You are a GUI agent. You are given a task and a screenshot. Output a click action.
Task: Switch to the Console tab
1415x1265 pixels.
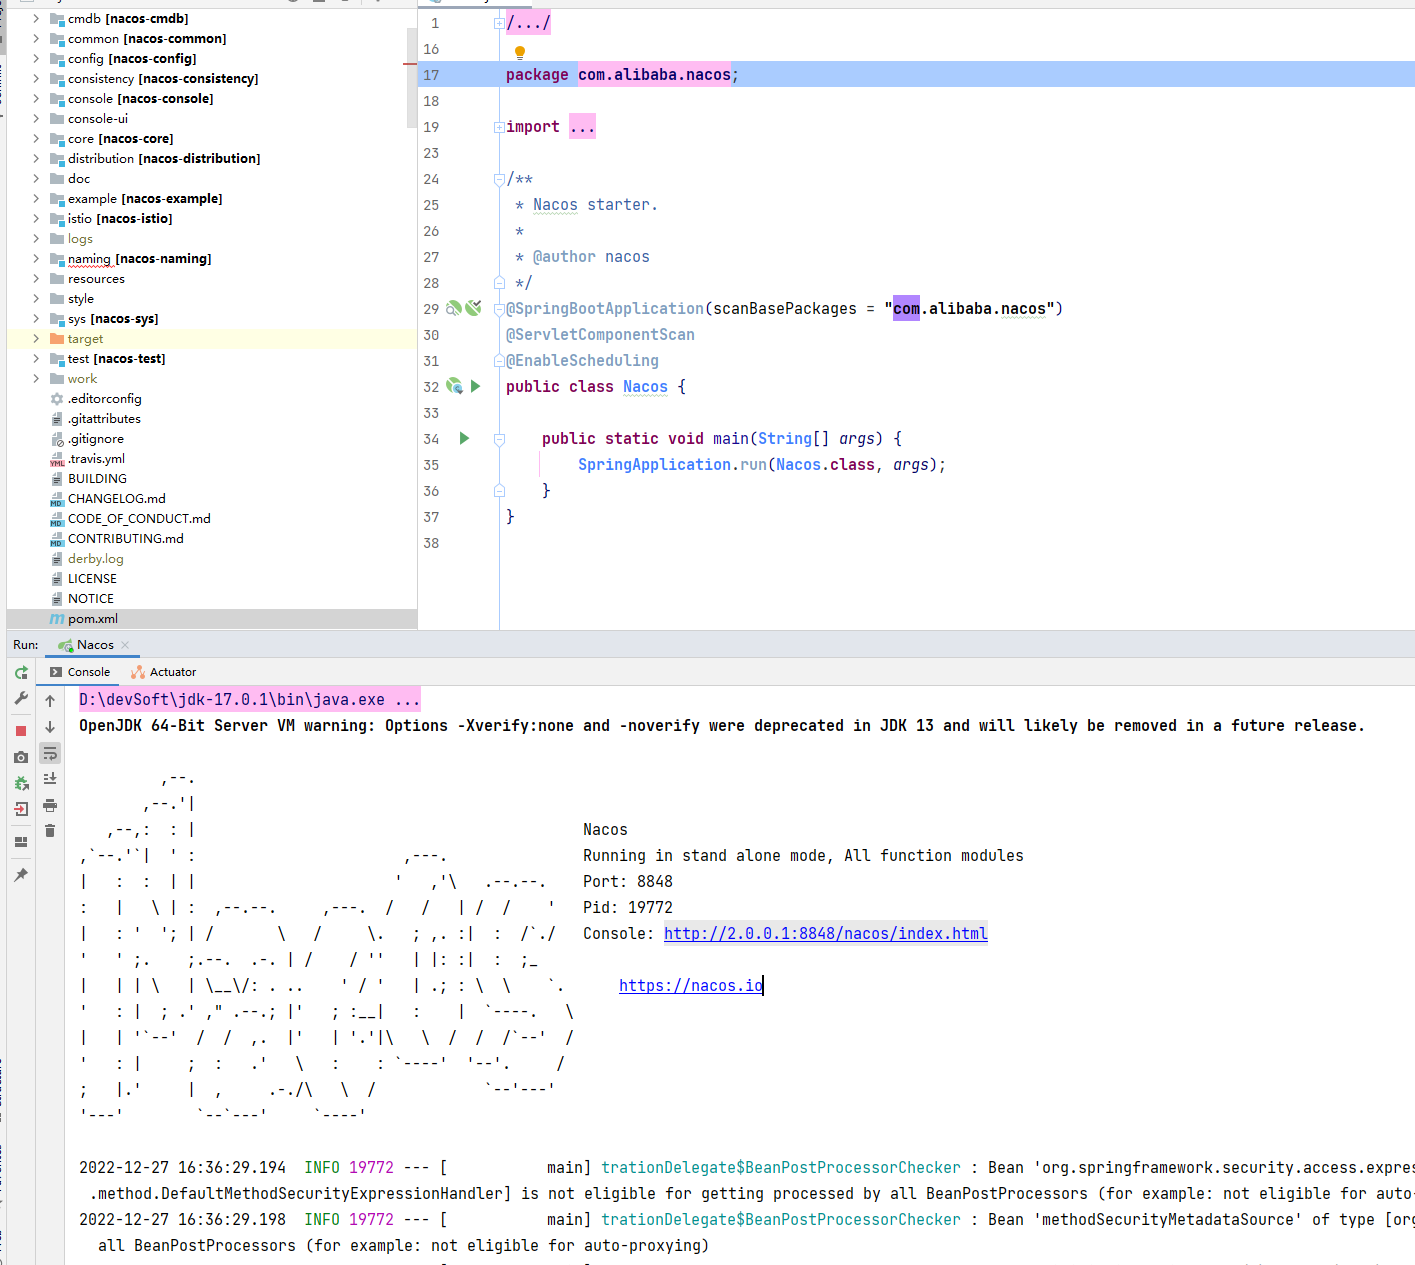tap(80, 672)
